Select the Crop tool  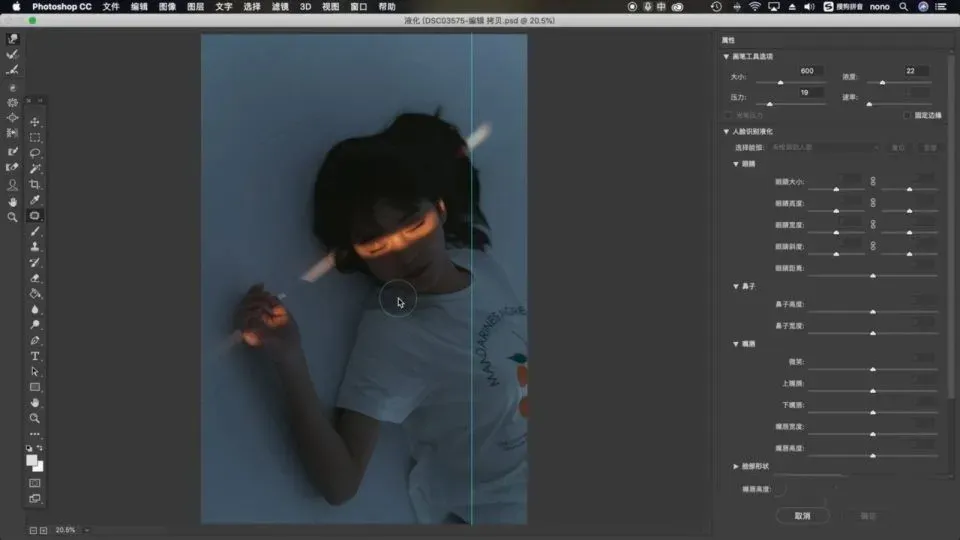tap(35, 184)
